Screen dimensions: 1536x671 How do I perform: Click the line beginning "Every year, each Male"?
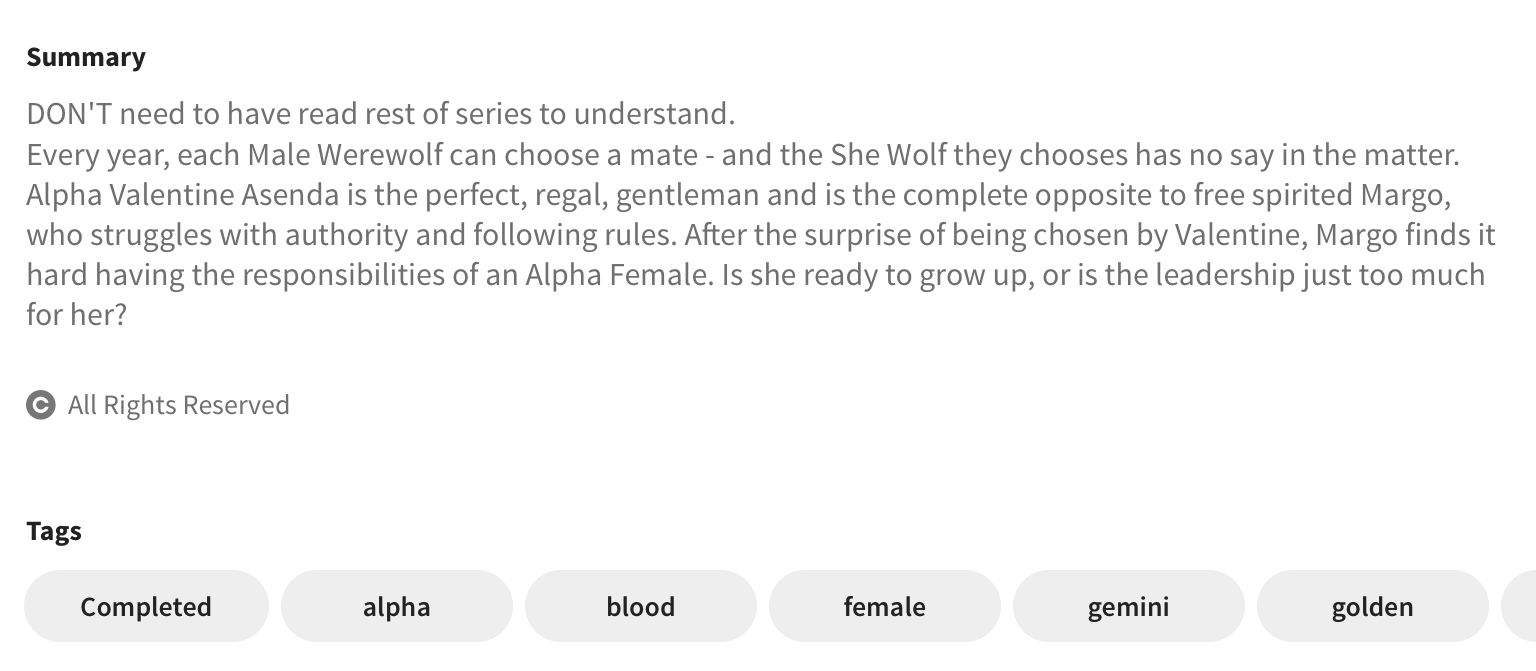(x=743, y=155)
